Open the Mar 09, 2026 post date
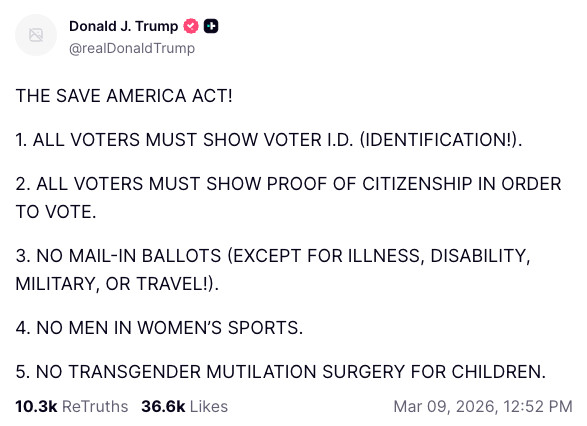 coord(445,407)
